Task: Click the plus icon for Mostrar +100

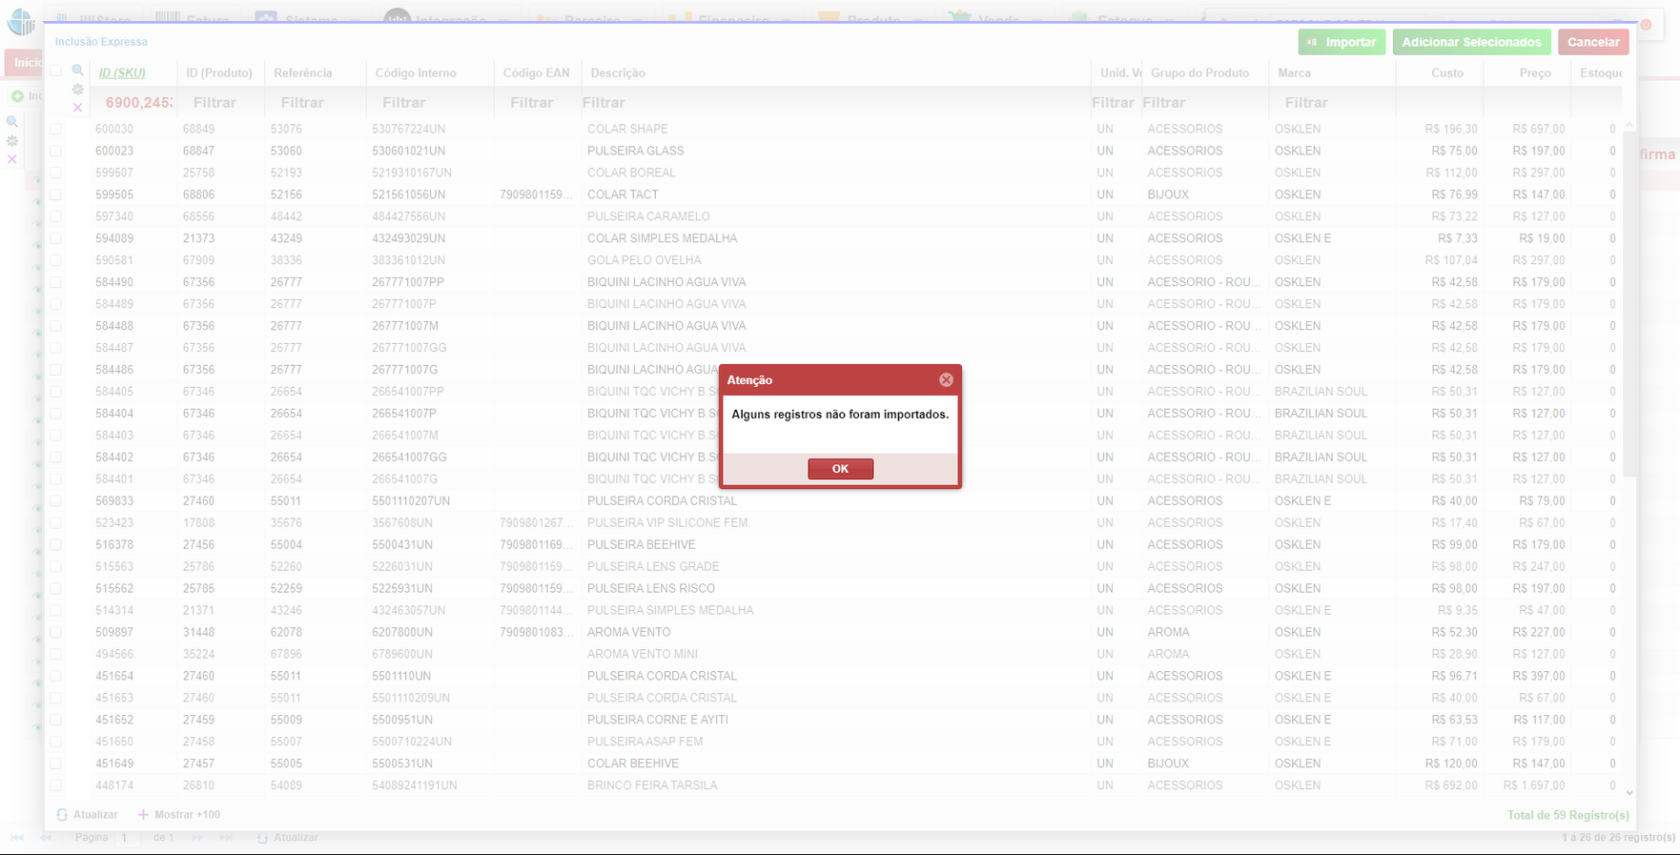Action: (143, 815)
